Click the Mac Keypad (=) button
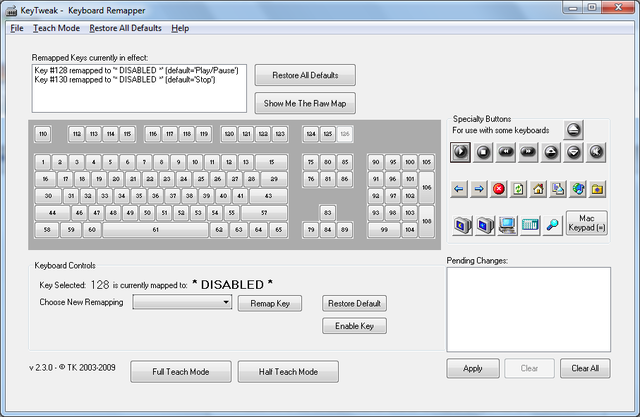Image resolution: width=640 pixels, height=417 pixels. pyautogui.click(x=587, y=223)
